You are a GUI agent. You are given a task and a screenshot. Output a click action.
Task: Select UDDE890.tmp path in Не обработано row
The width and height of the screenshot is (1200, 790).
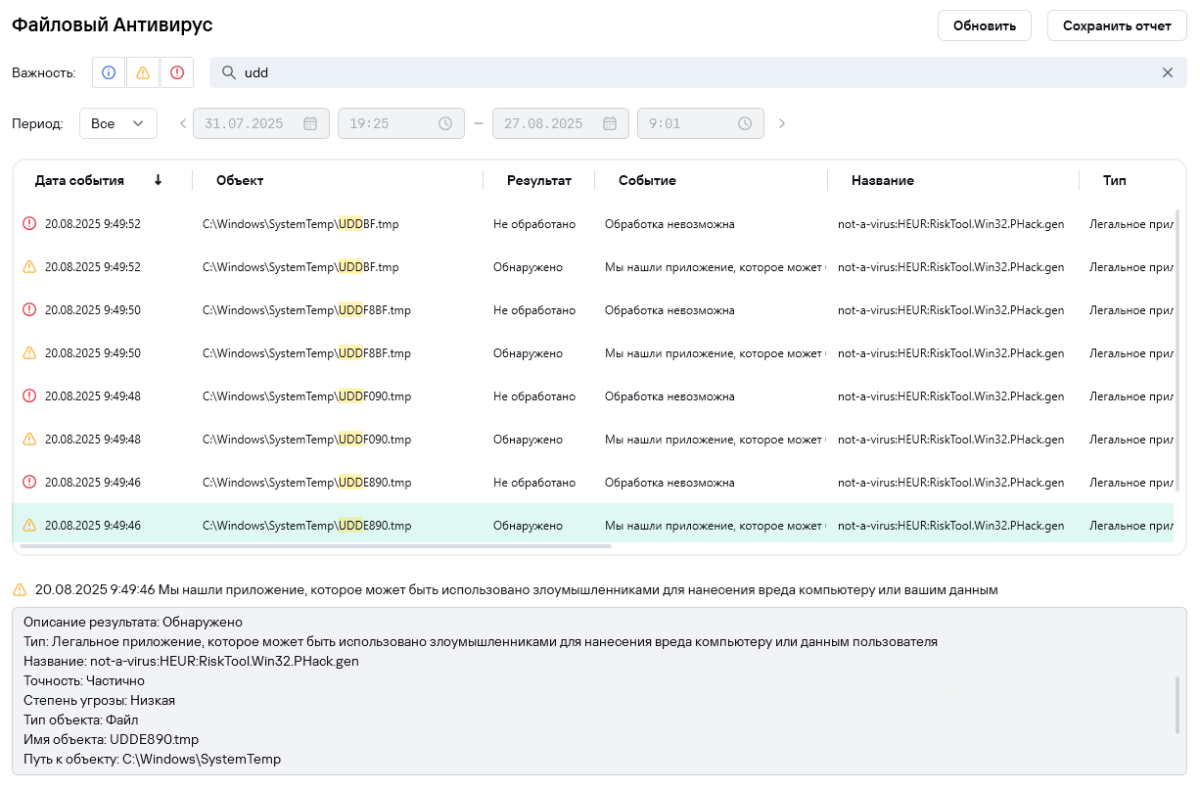click(306, 482)
